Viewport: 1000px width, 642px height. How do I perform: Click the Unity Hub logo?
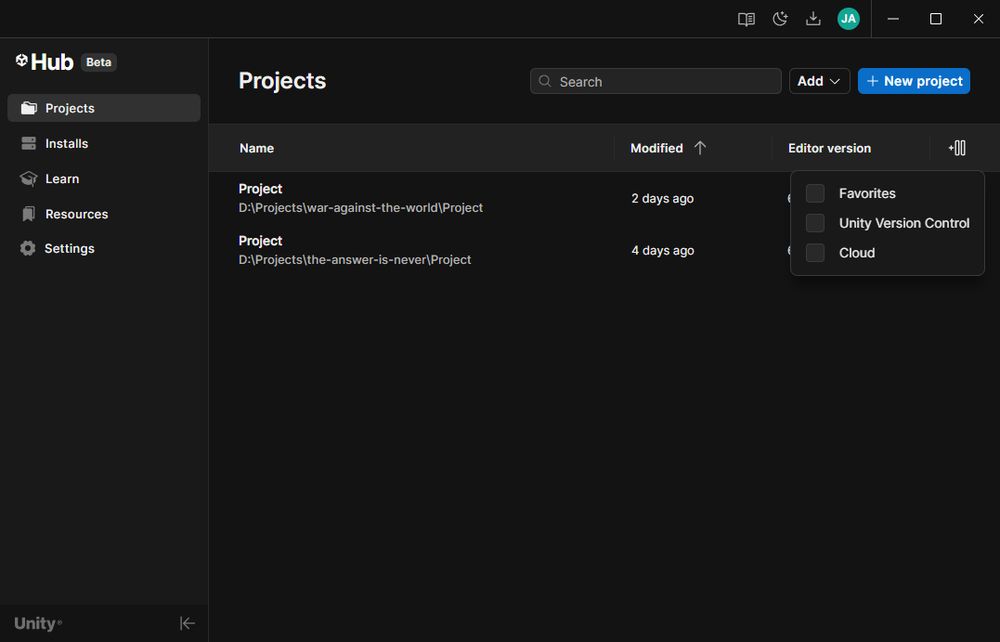click(x=45, y=62)
